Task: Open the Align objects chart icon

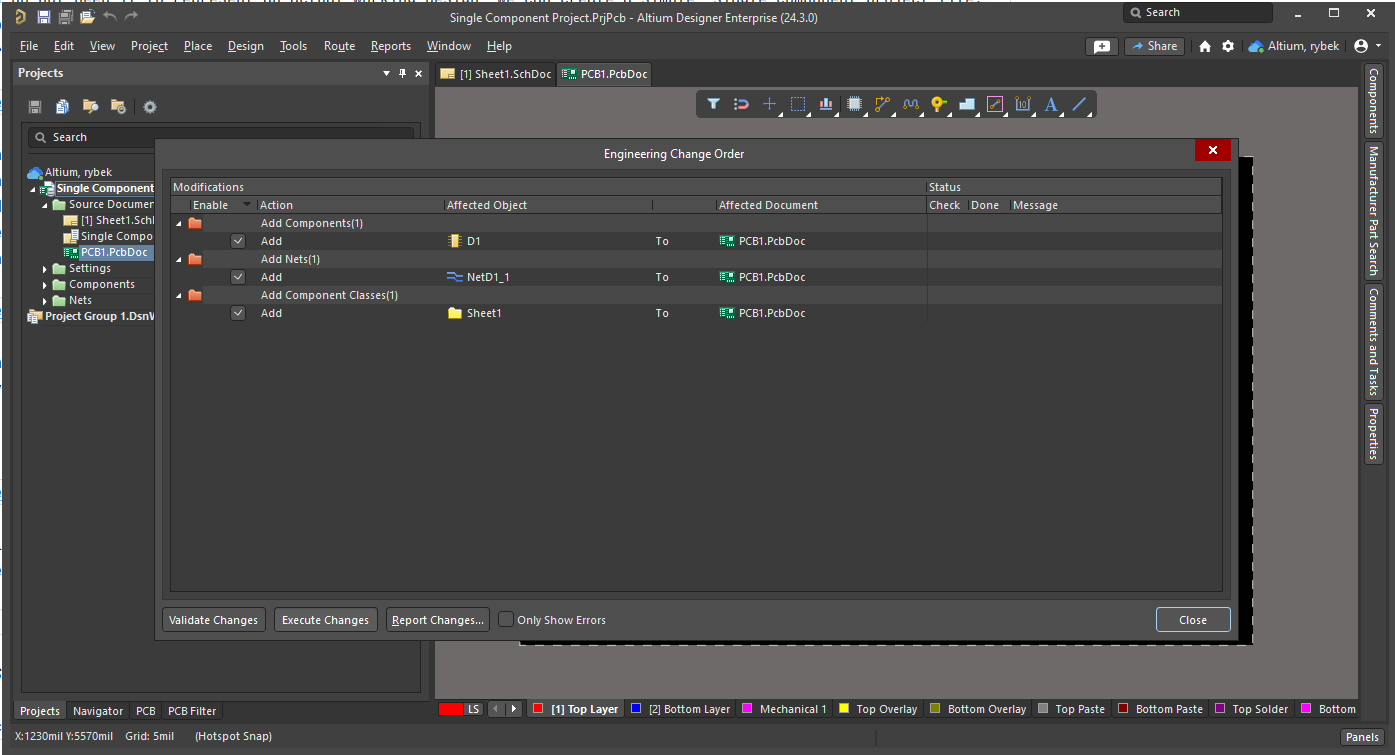Action: pos(826,104)
